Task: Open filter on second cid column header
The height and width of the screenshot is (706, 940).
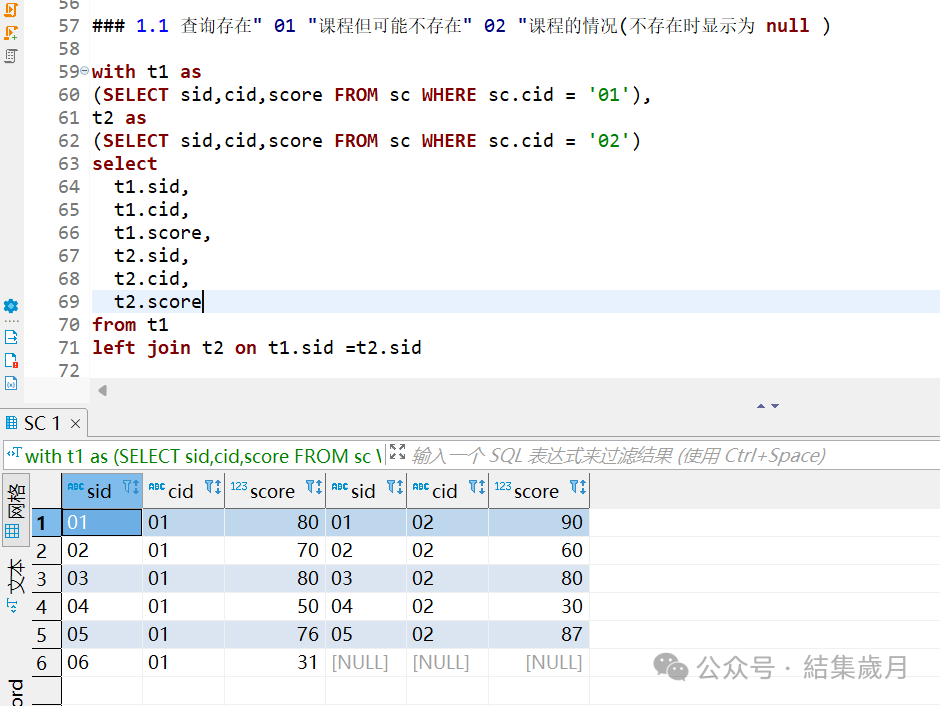Action: pyautogui.click(x=477, y=487)
